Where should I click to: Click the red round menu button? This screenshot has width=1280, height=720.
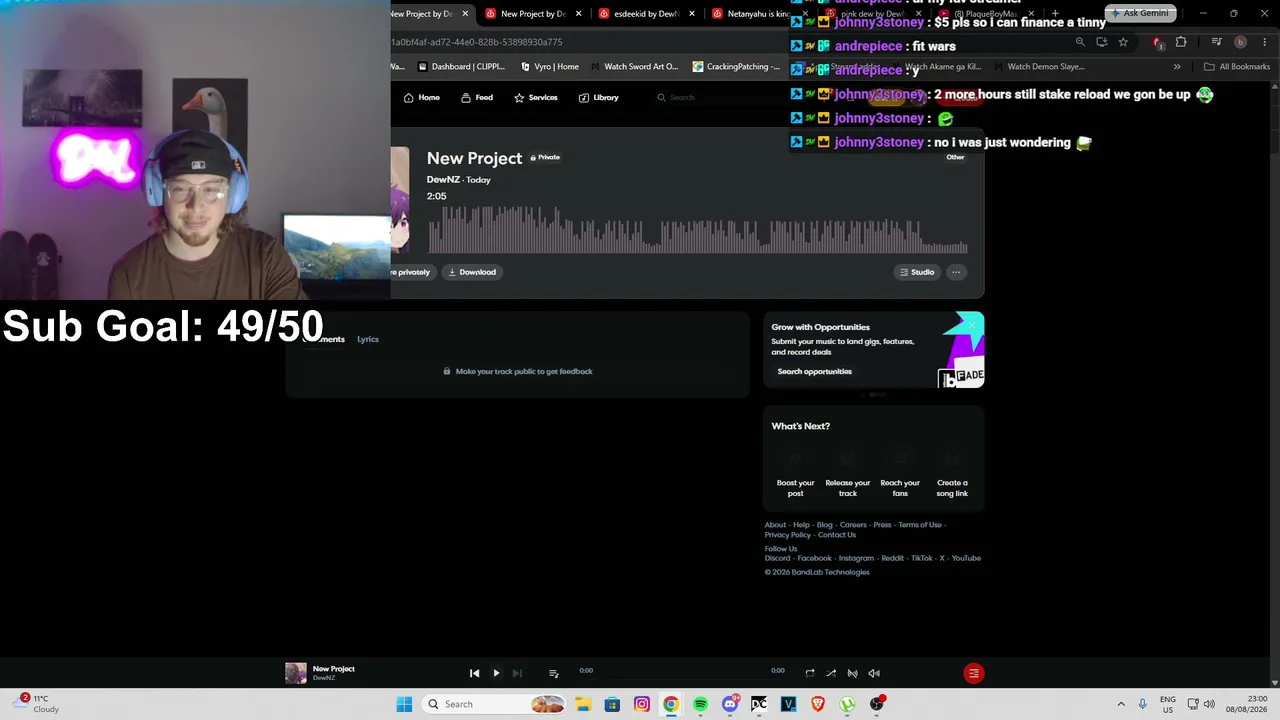[x=973, y=673]
